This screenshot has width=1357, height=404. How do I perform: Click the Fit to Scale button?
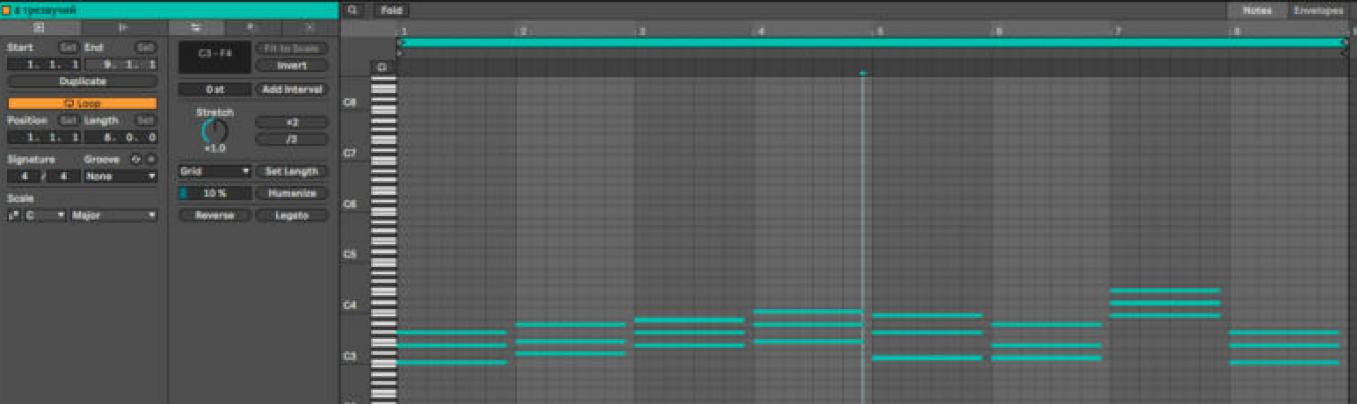tap(291, 48)
